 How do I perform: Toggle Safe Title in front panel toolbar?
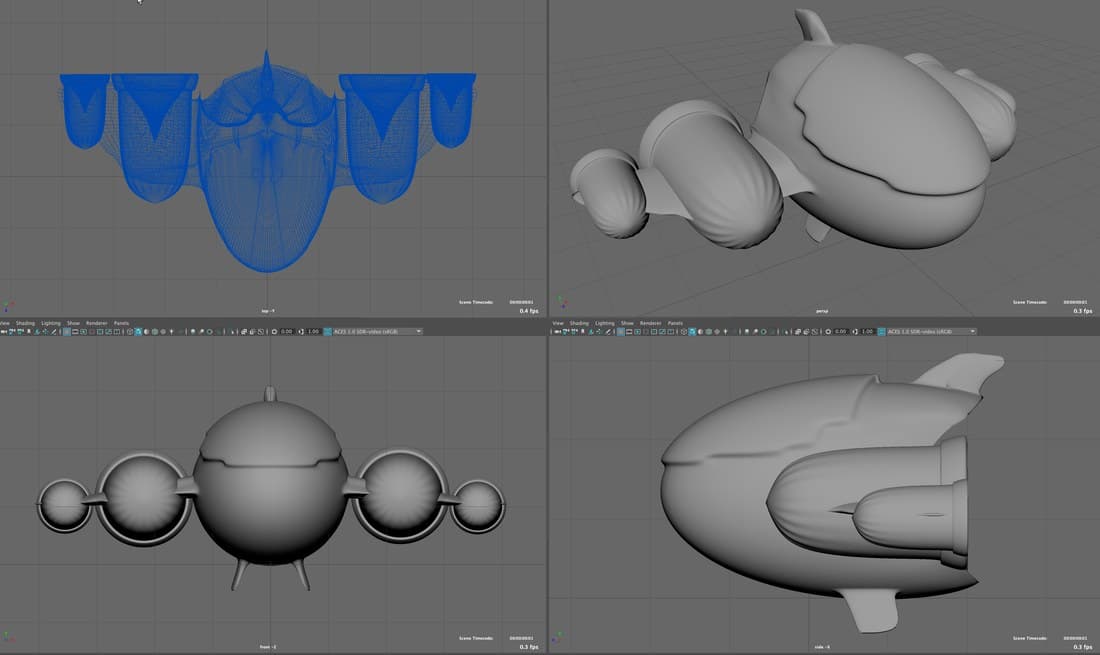(x=116, y=332)
